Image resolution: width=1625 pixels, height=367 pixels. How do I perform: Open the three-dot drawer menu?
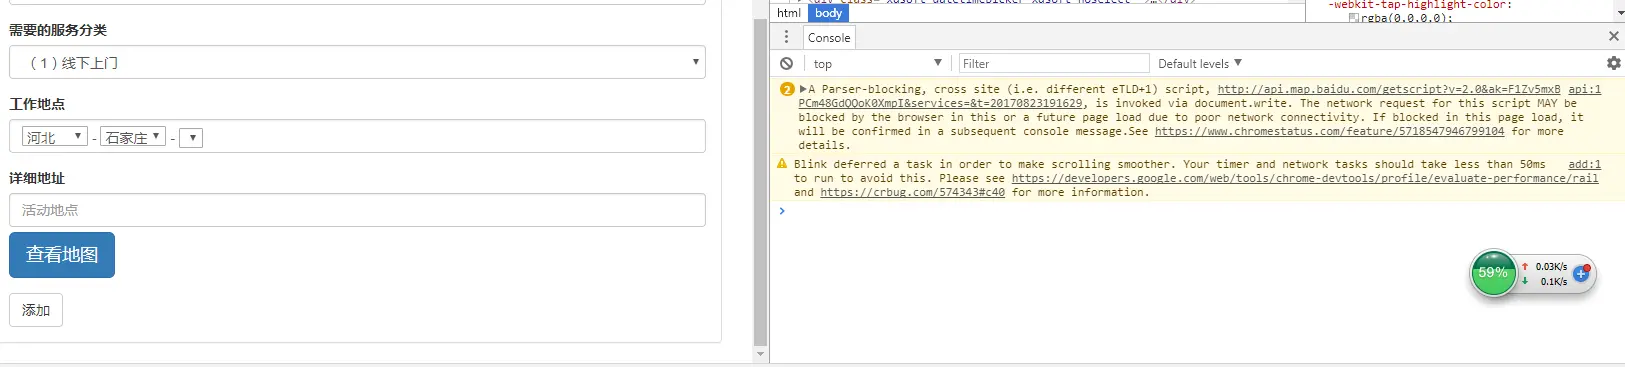[786, 37]
